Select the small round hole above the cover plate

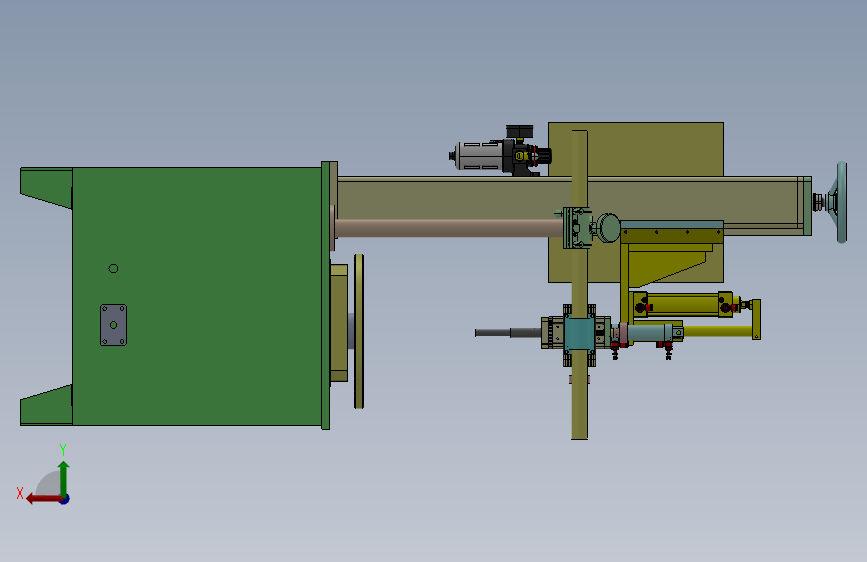[113, 268]
